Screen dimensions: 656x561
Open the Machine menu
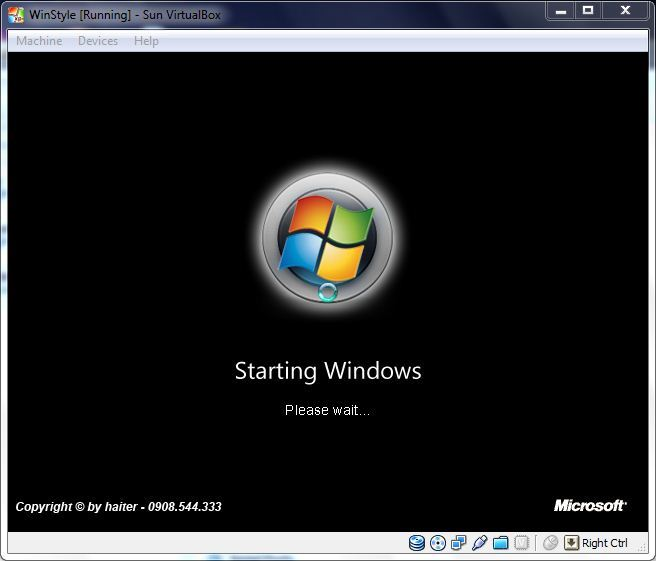39,41
